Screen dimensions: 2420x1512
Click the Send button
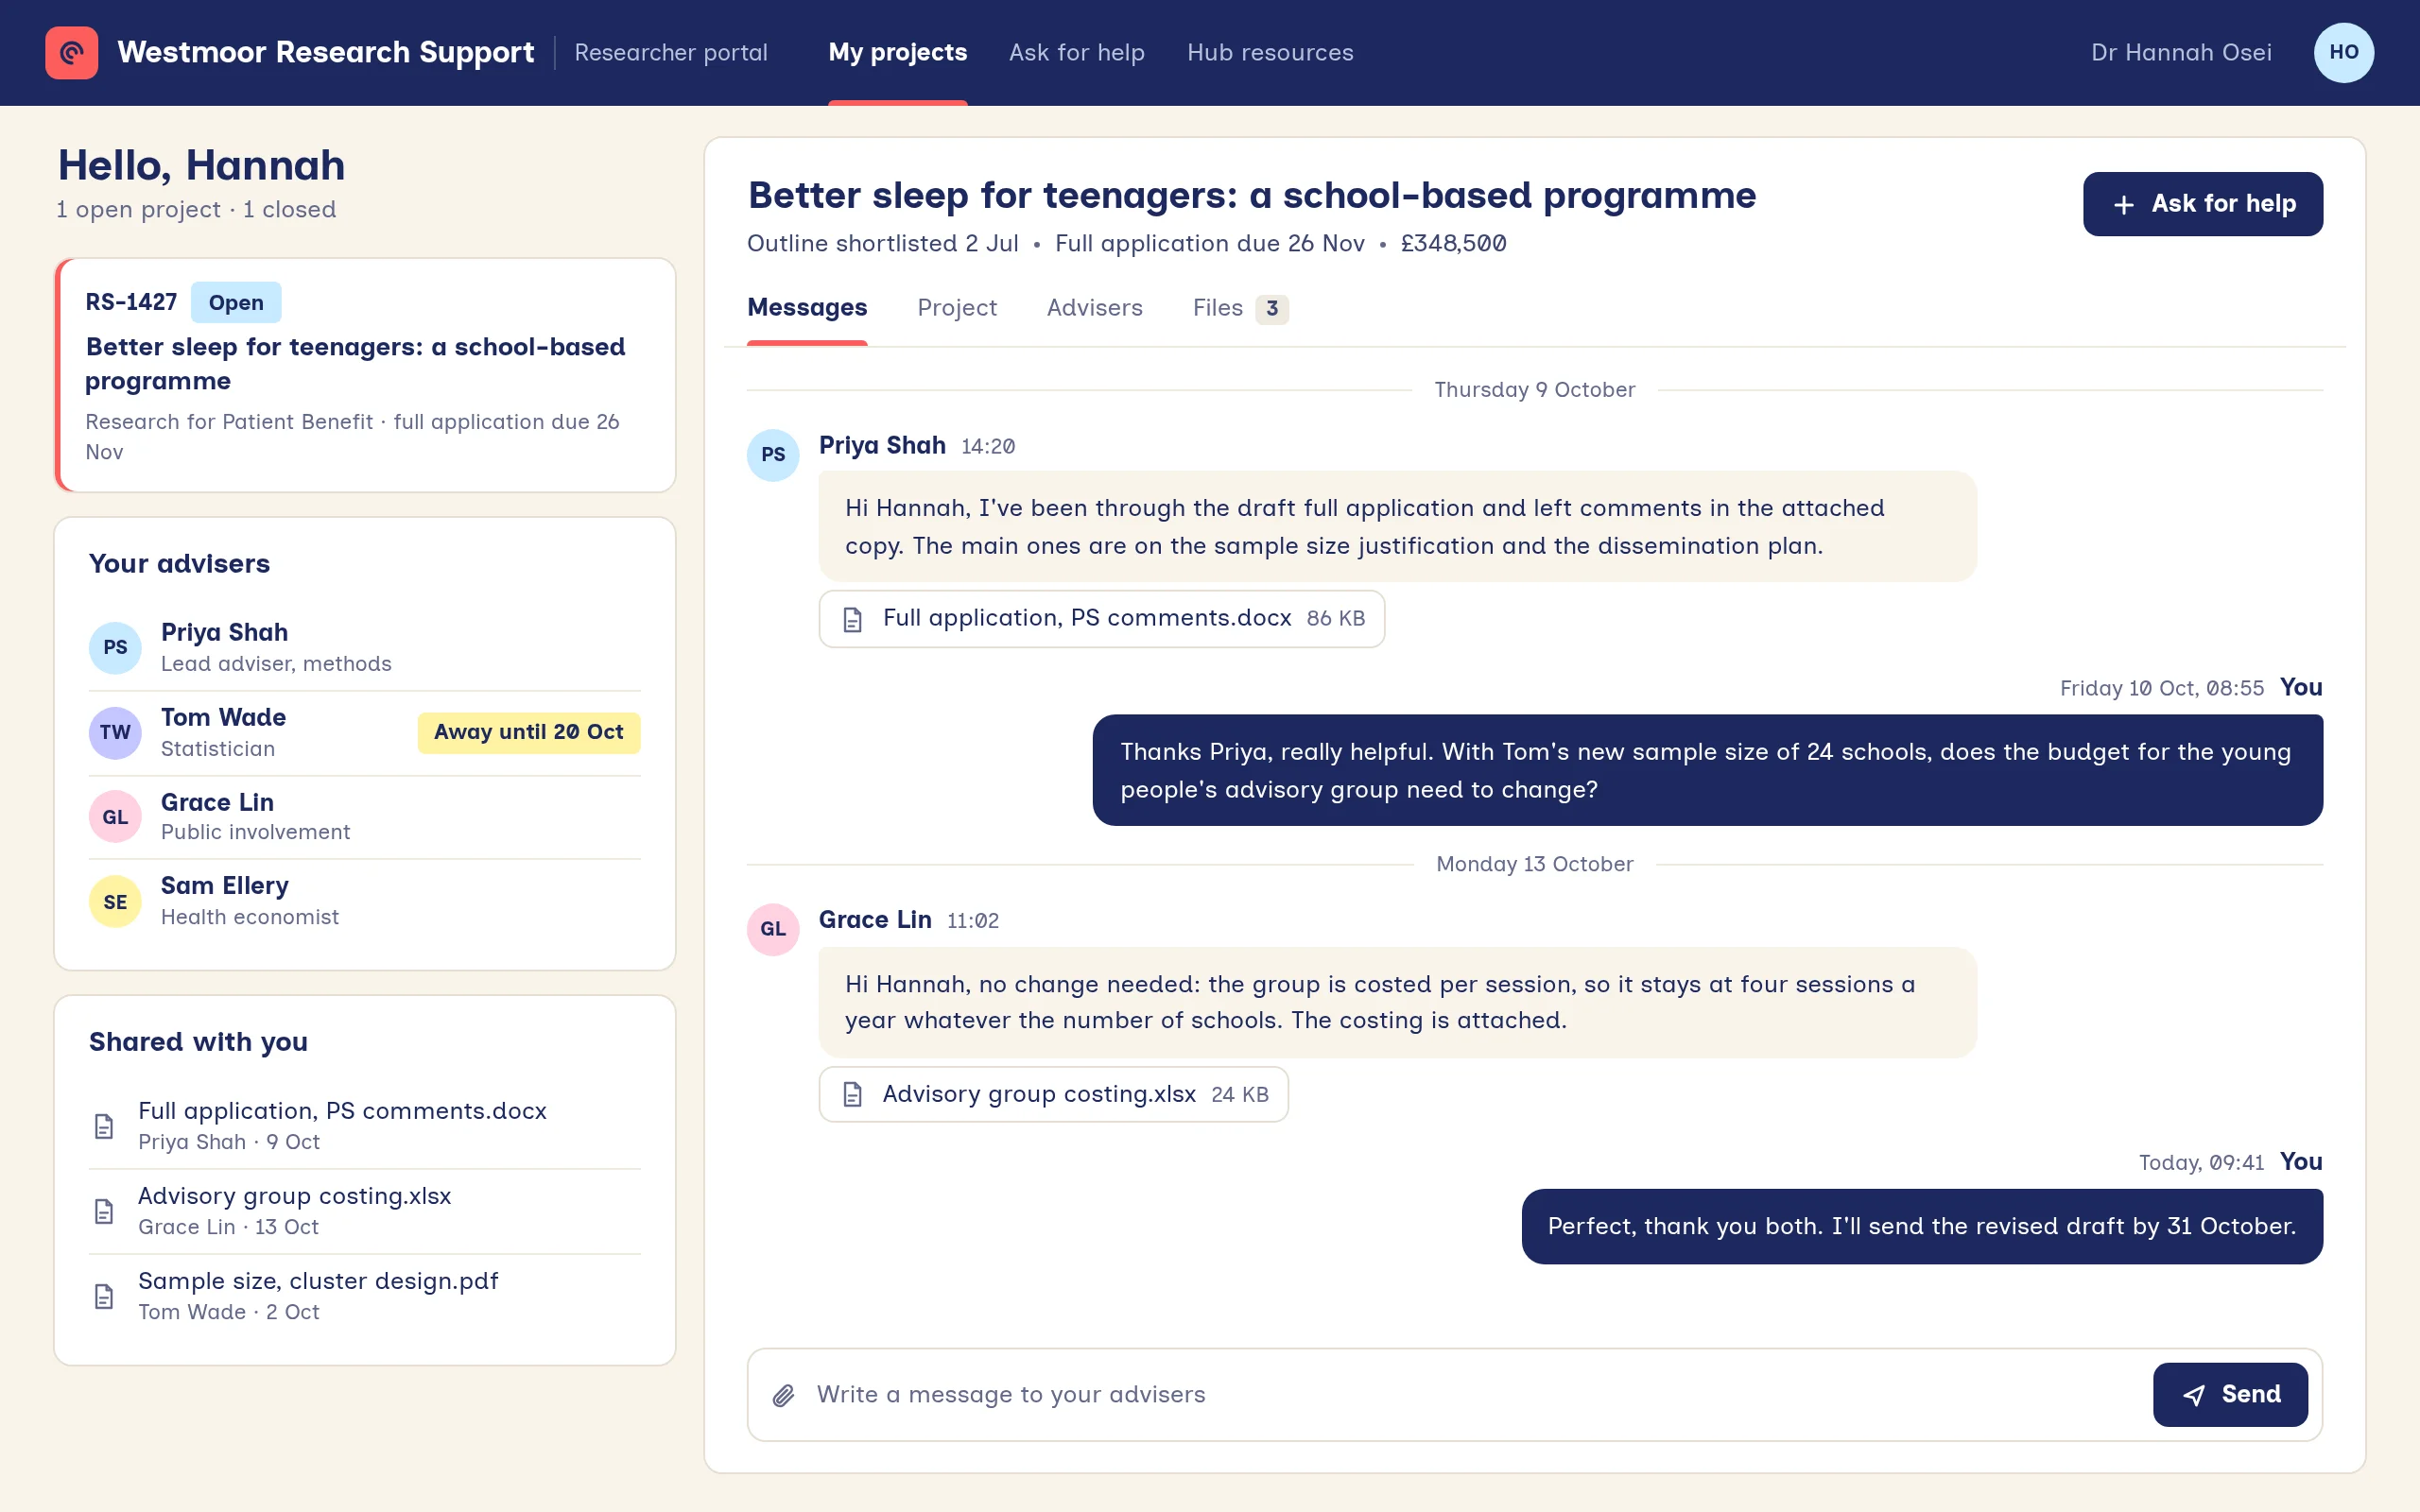(2230, 1394)
